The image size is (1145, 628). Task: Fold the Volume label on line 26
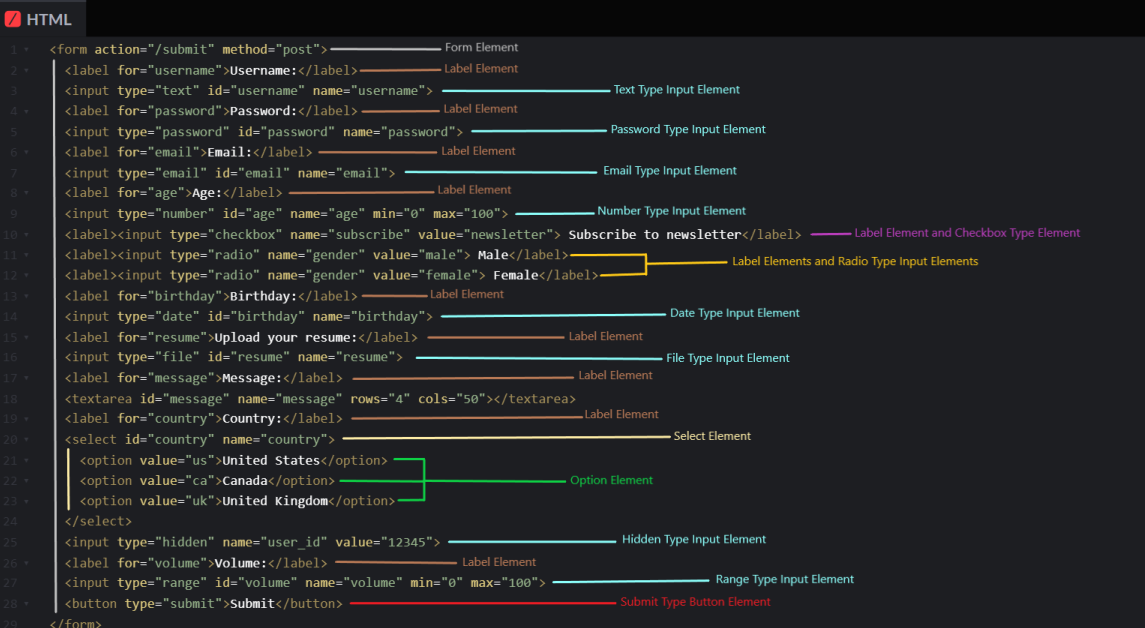pos(26,563)
